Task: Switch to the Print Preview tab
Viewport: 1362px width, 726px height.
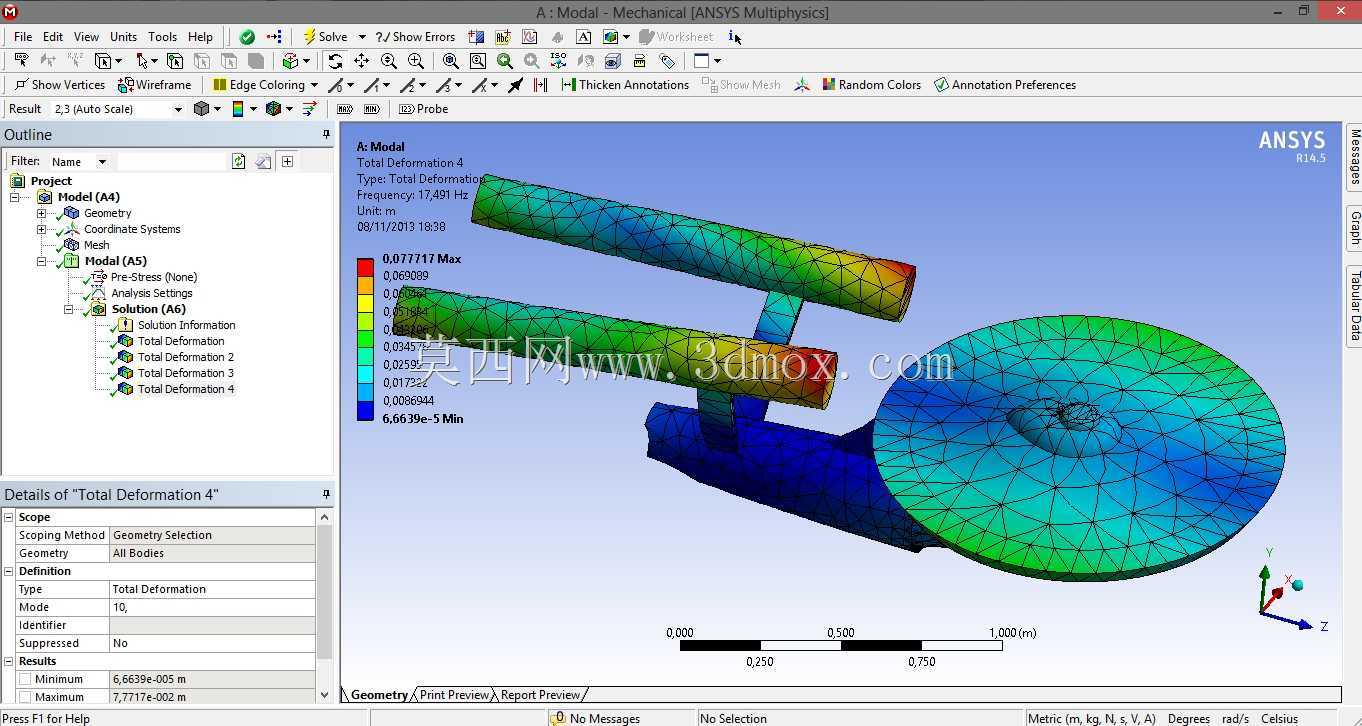Action: point(455,695)
